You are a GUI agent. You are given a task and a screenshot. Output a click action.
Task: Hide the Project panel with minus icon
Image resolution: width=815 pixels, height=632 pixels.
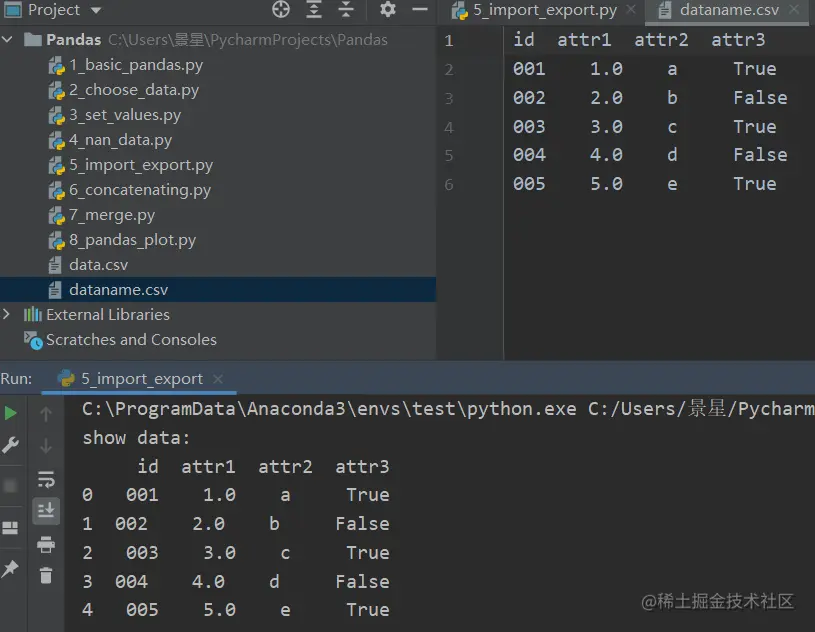[x=420, y=9]
